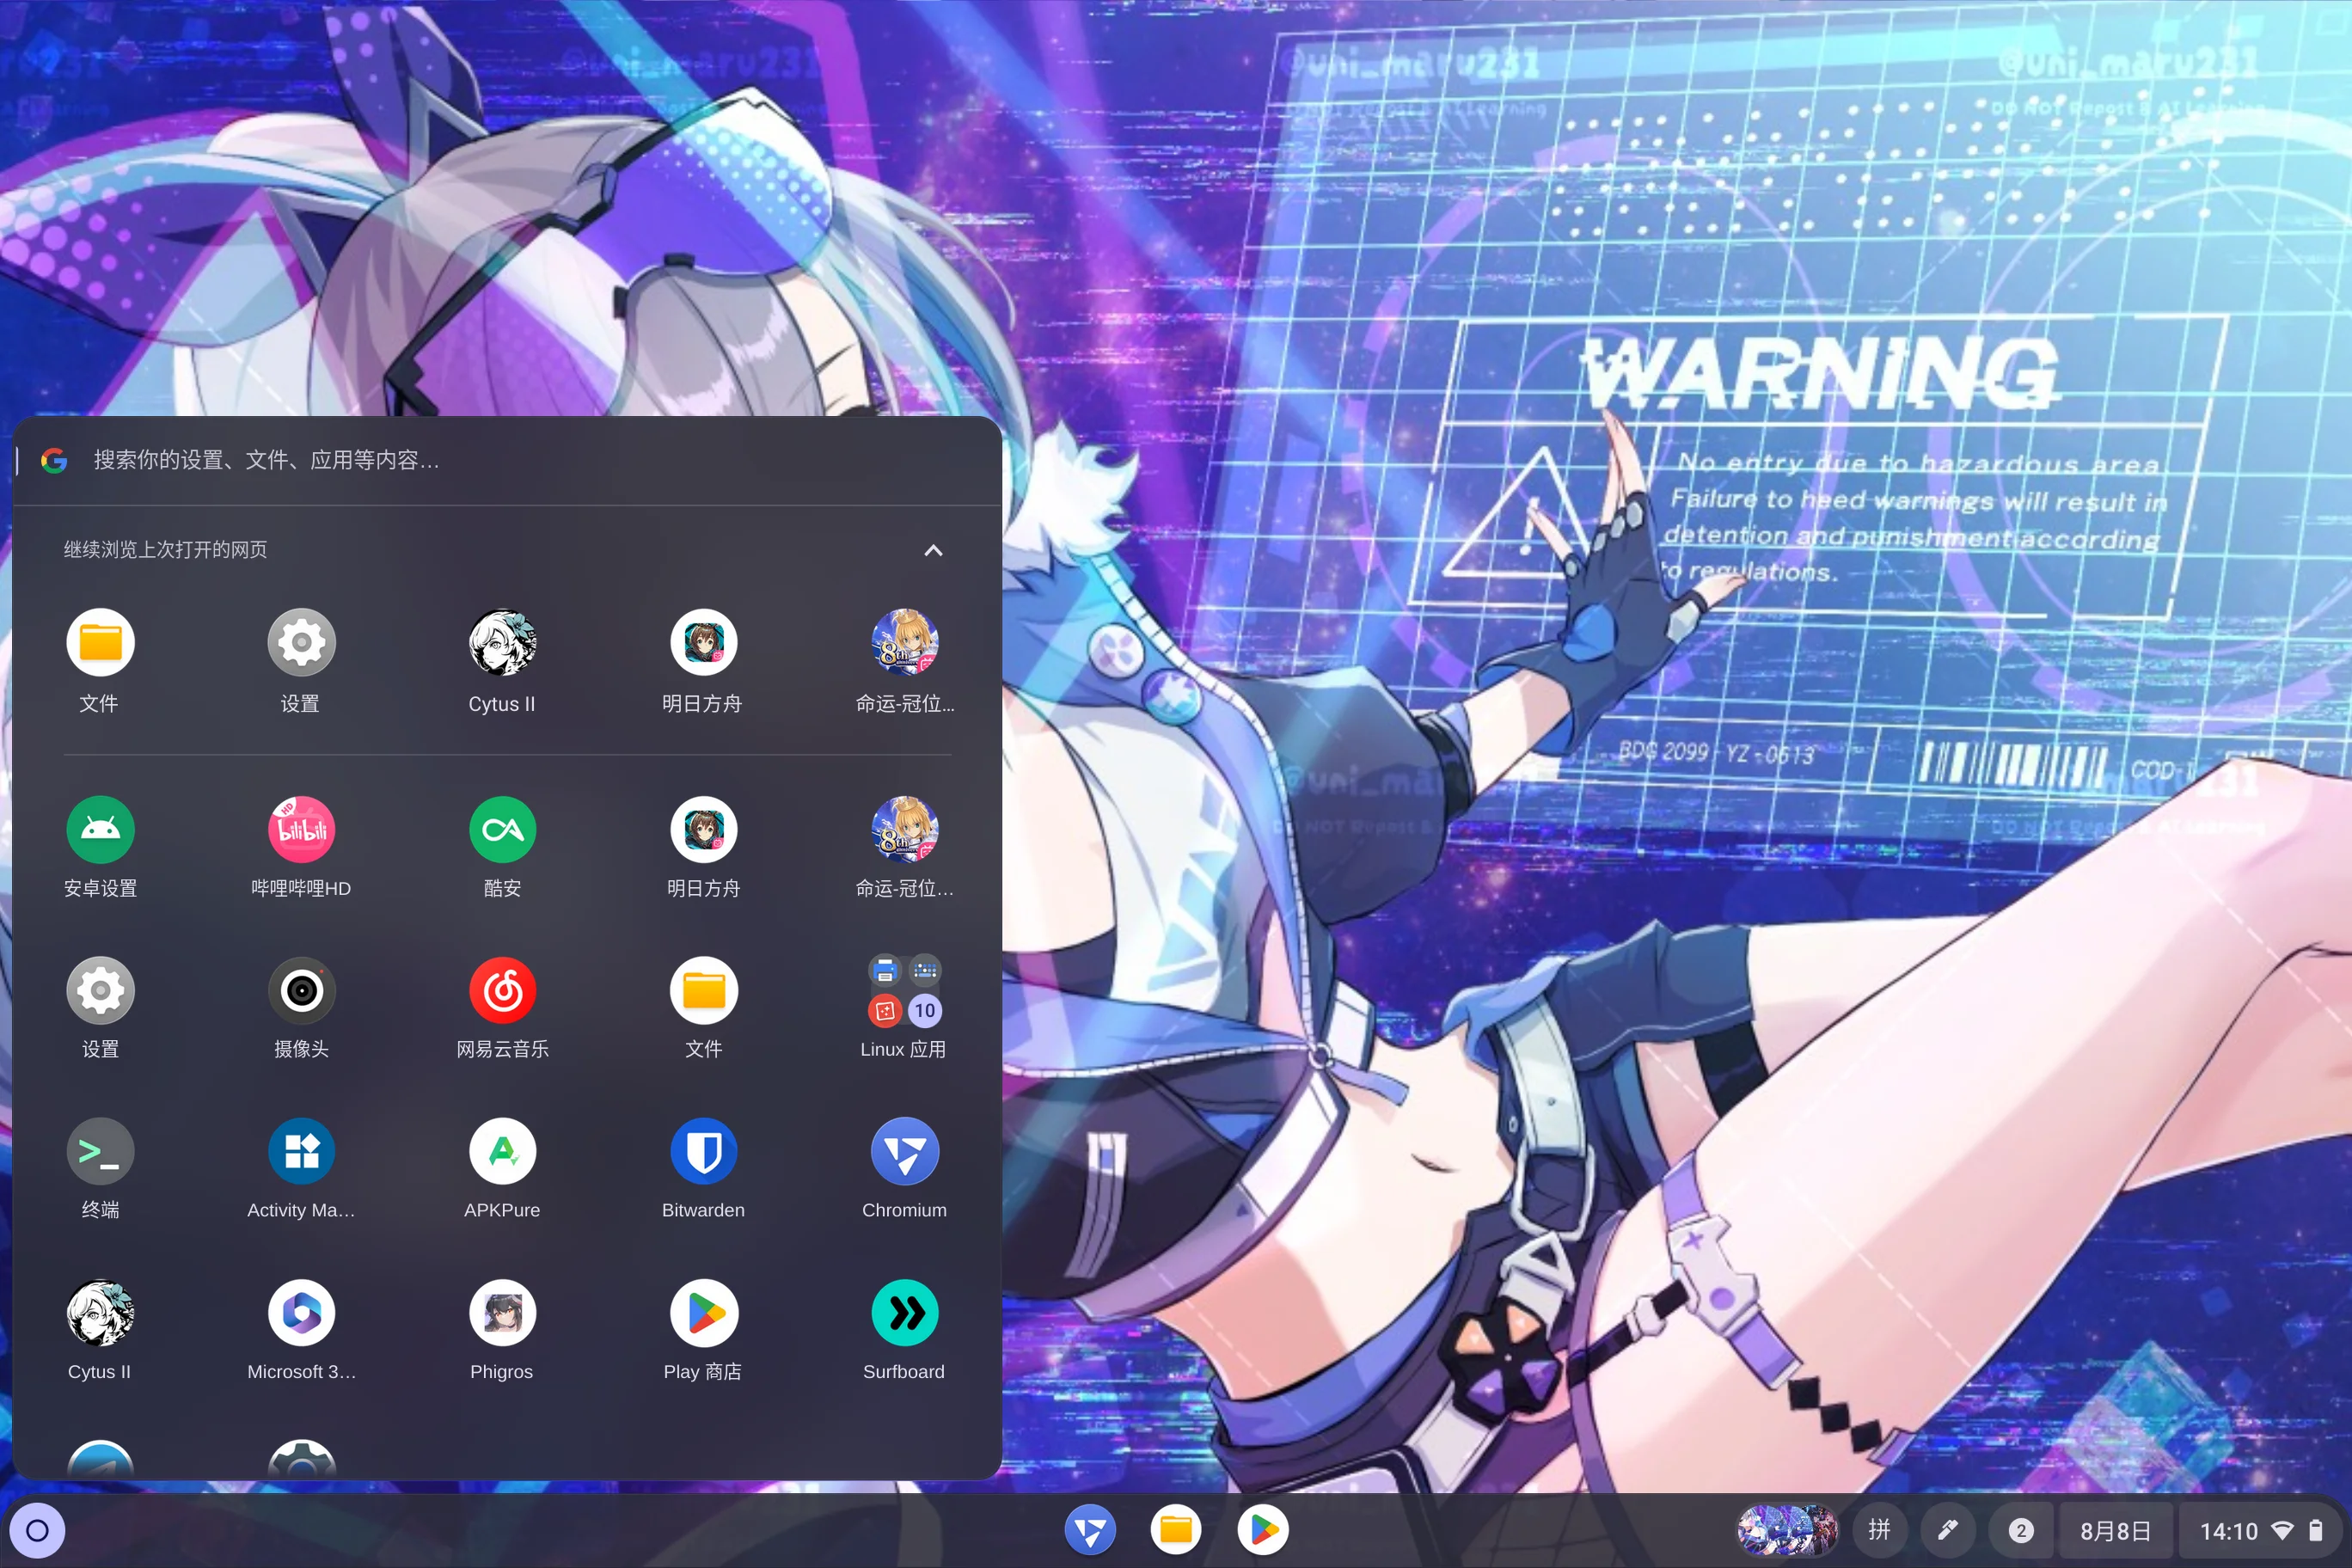Open the stylus tools pen icon
Image resolution: width=2352 pixels, height=1568 pixels.
coord(1947,1530)
